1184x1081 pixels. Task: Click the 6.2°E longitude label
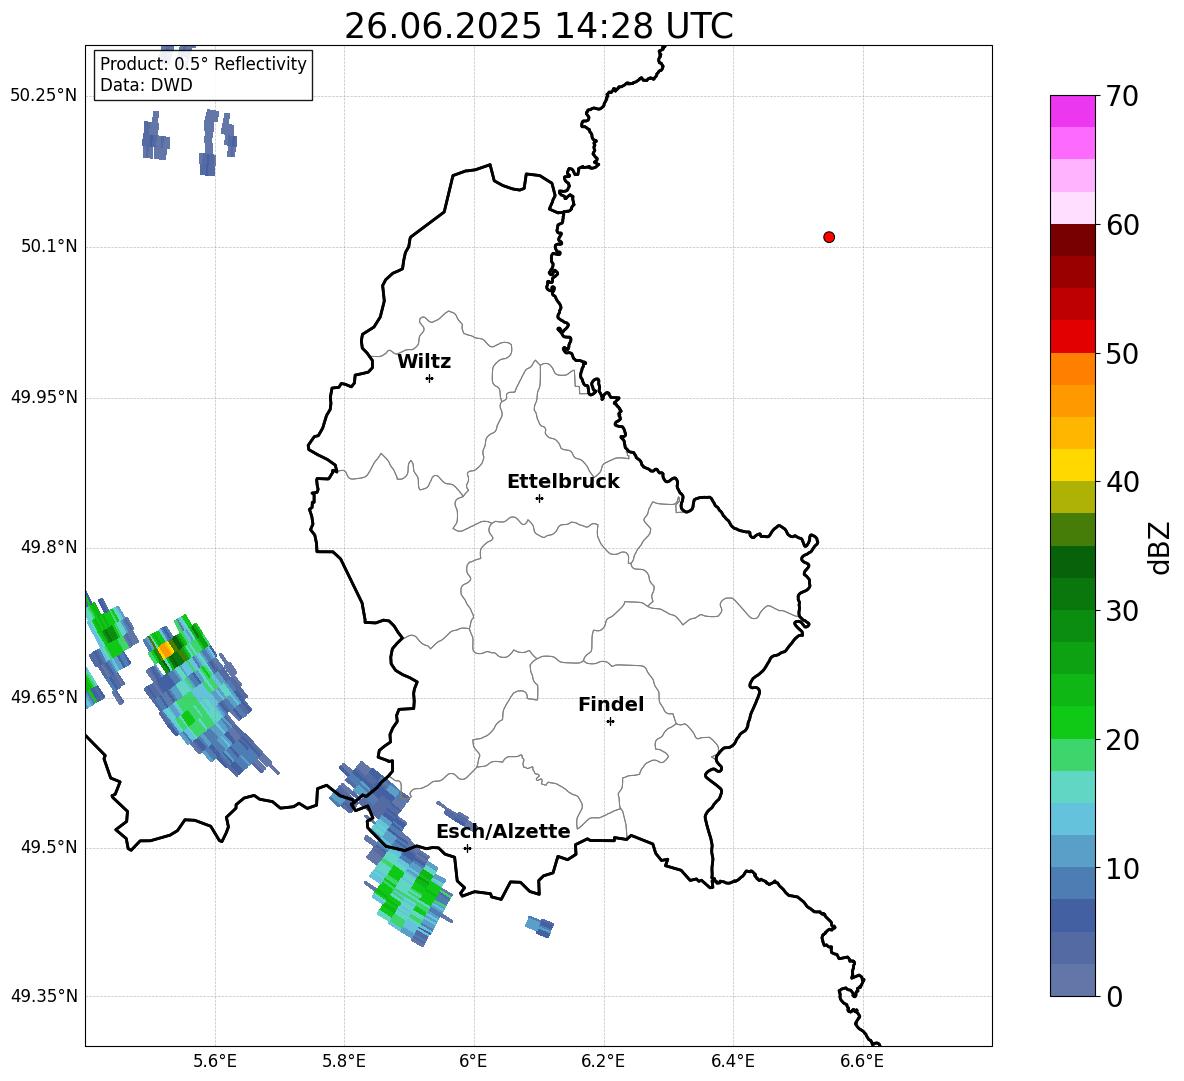tap(603, 1061)
